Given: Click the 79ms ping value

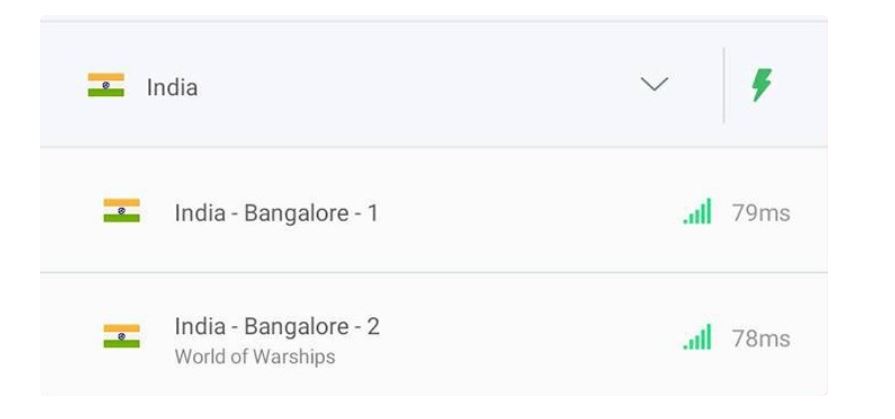Looking at the screenshot, I should coord(760,213).
